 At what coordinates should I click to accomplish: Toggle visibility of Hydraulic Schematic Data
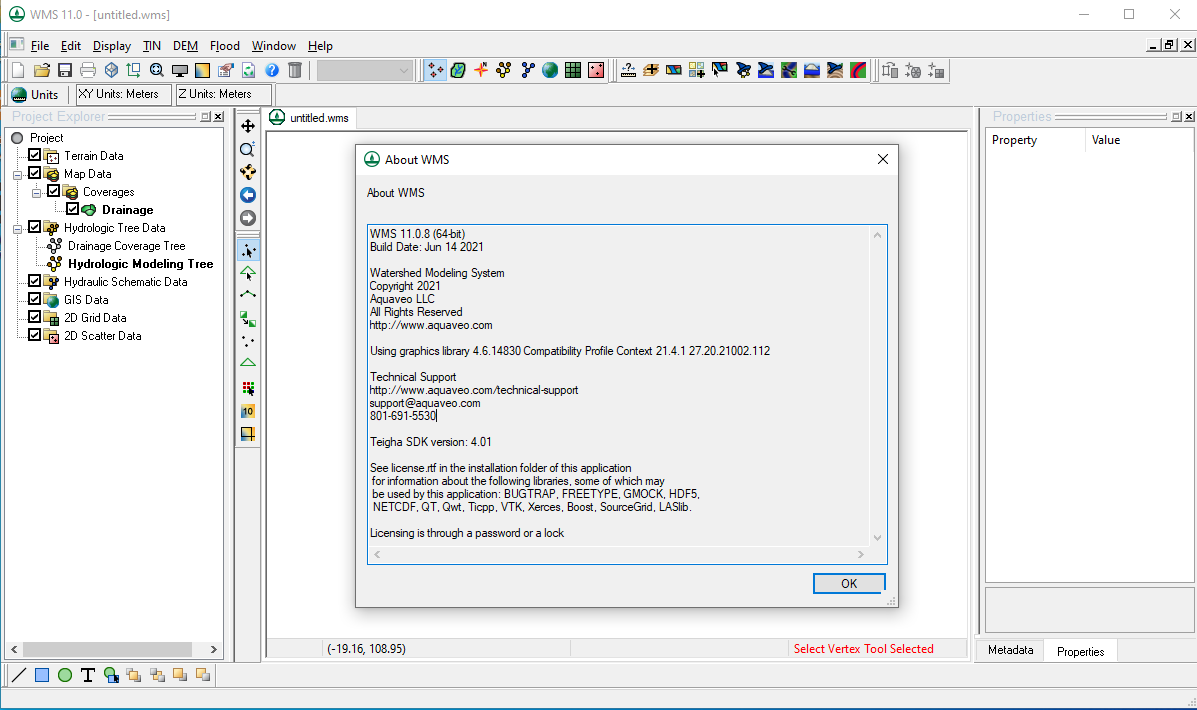[34, 281]
